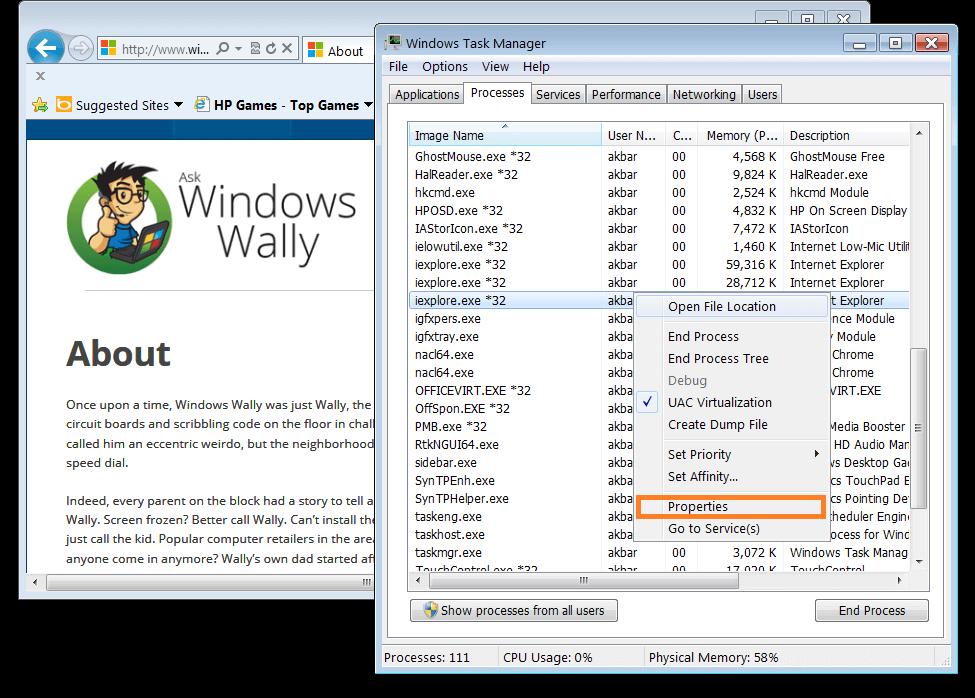This screenshot has height=698, width=975.
Task: Select taskmgr.exe process row
Action: coord(659,553)
